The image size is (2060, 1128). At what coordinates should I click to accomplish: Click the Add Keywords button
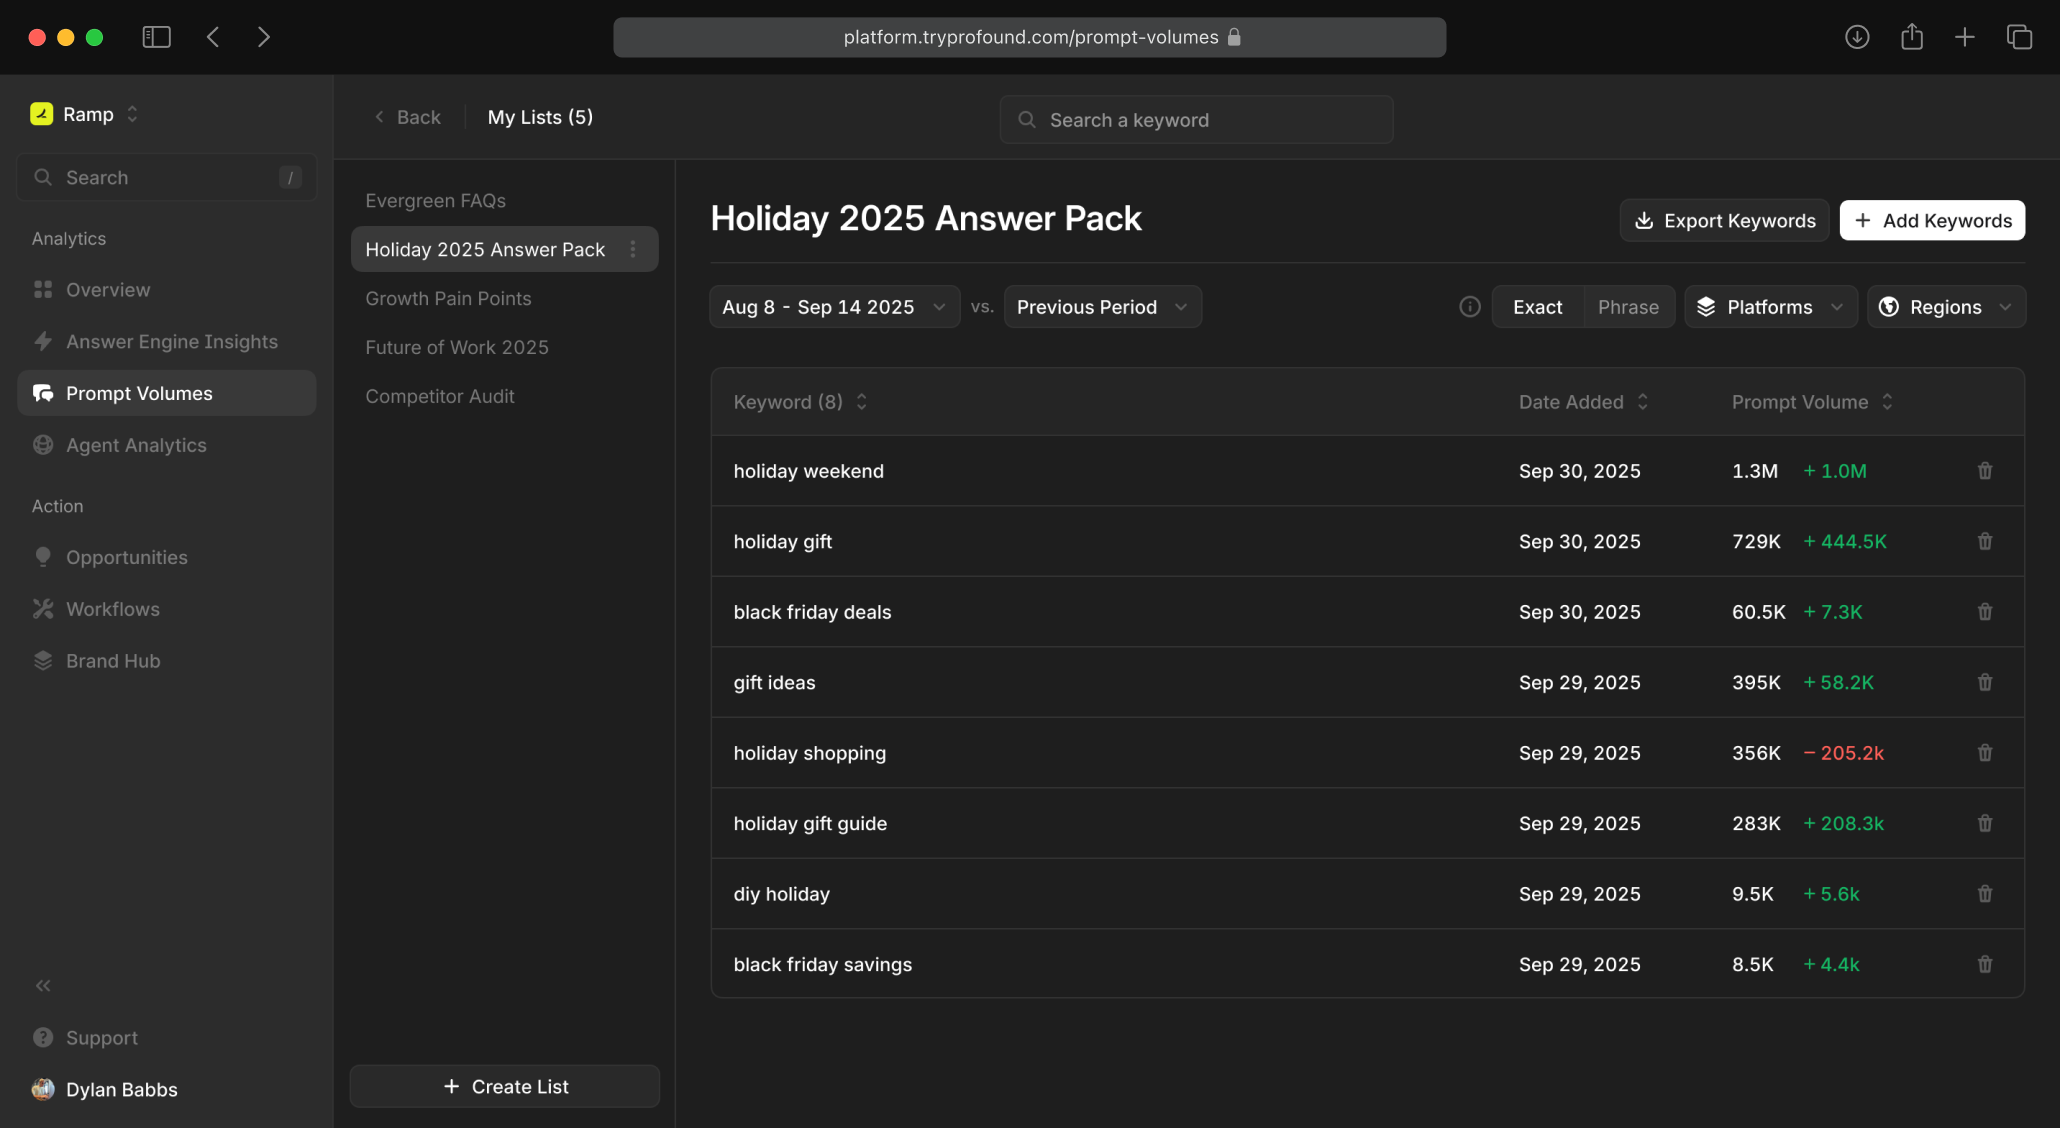tap(1932, 221)
